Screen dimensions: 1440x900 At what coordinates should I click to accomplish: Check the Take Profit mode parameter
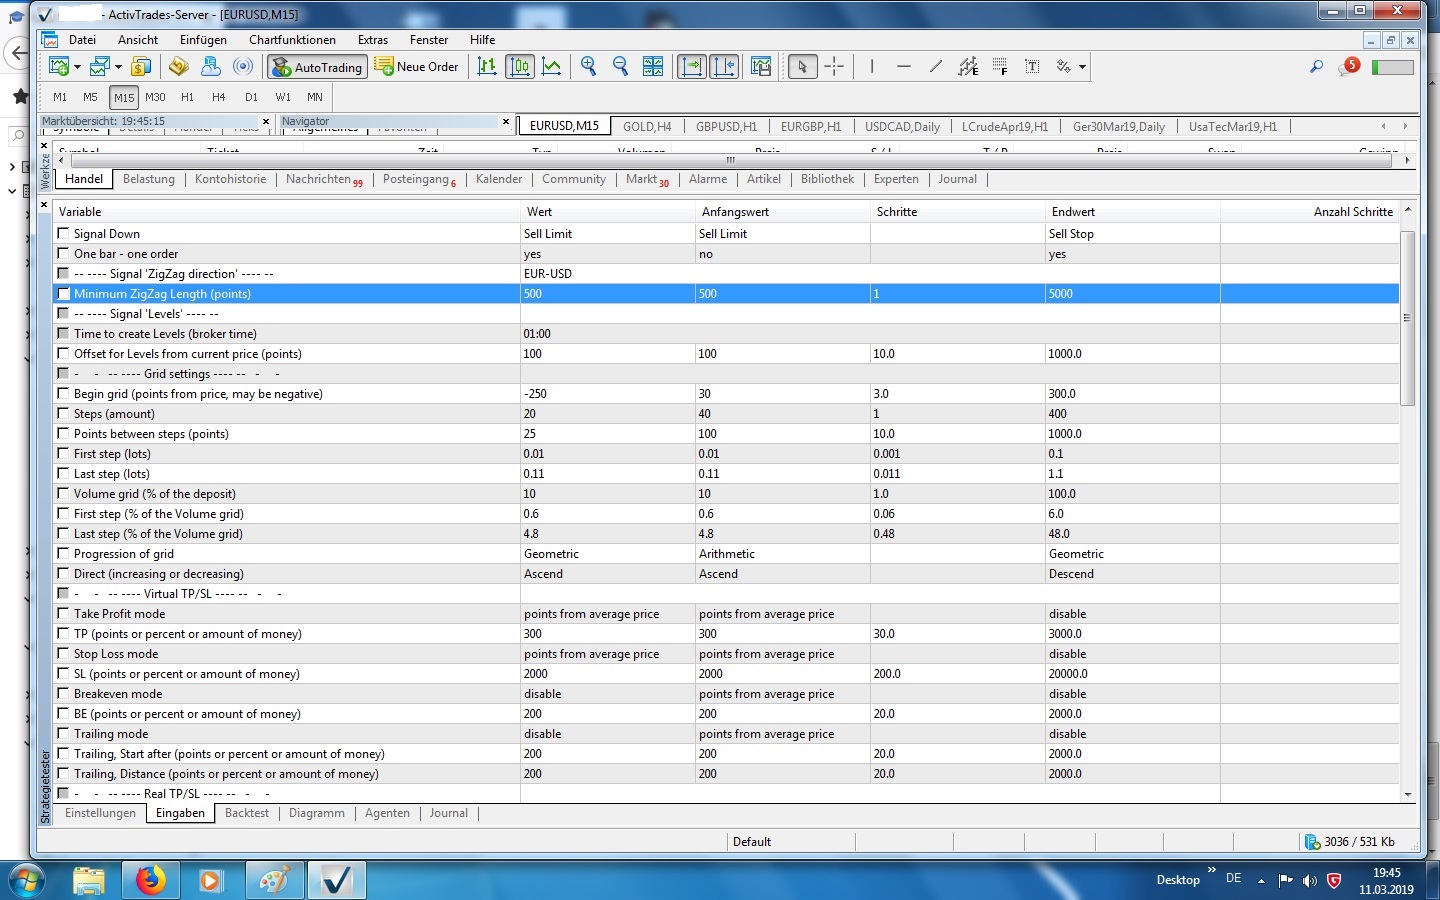[x=64, y=614]
